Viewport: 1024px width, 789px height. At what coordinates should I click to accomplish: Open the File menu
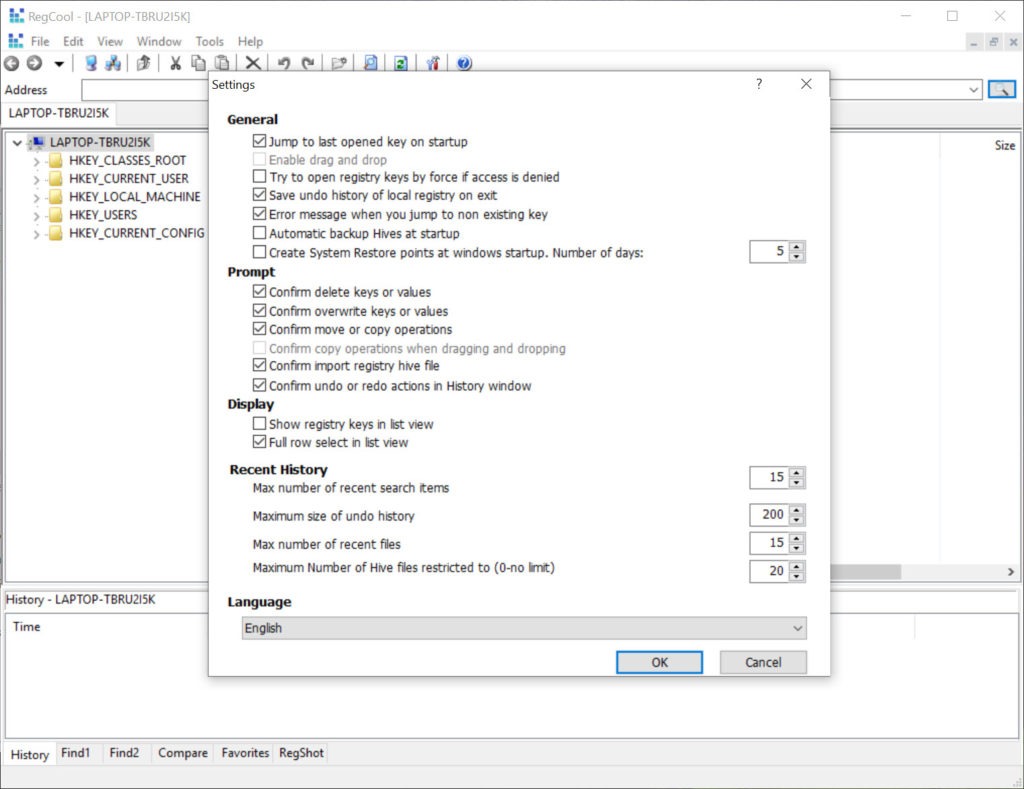tap(40, 41)
